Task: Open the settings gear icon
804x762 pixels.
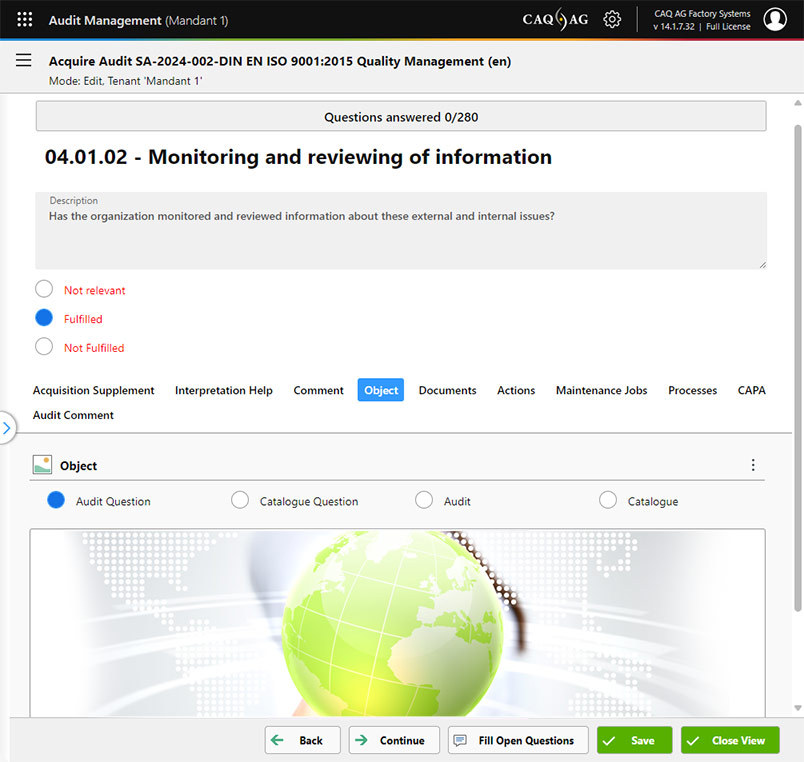Action: coord(612,20)
